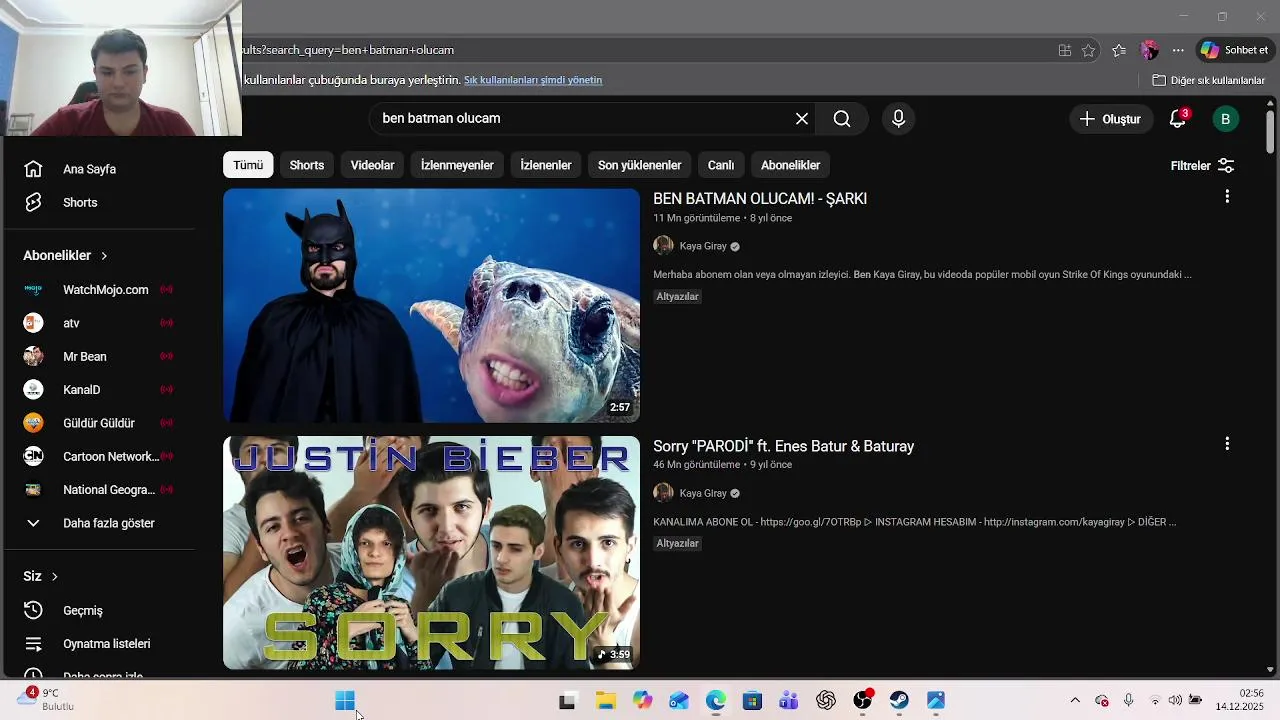Screen dimensions: 1280x720
Task: Select the Son yüklenenler filter chip
Action: tap(640, 165)
